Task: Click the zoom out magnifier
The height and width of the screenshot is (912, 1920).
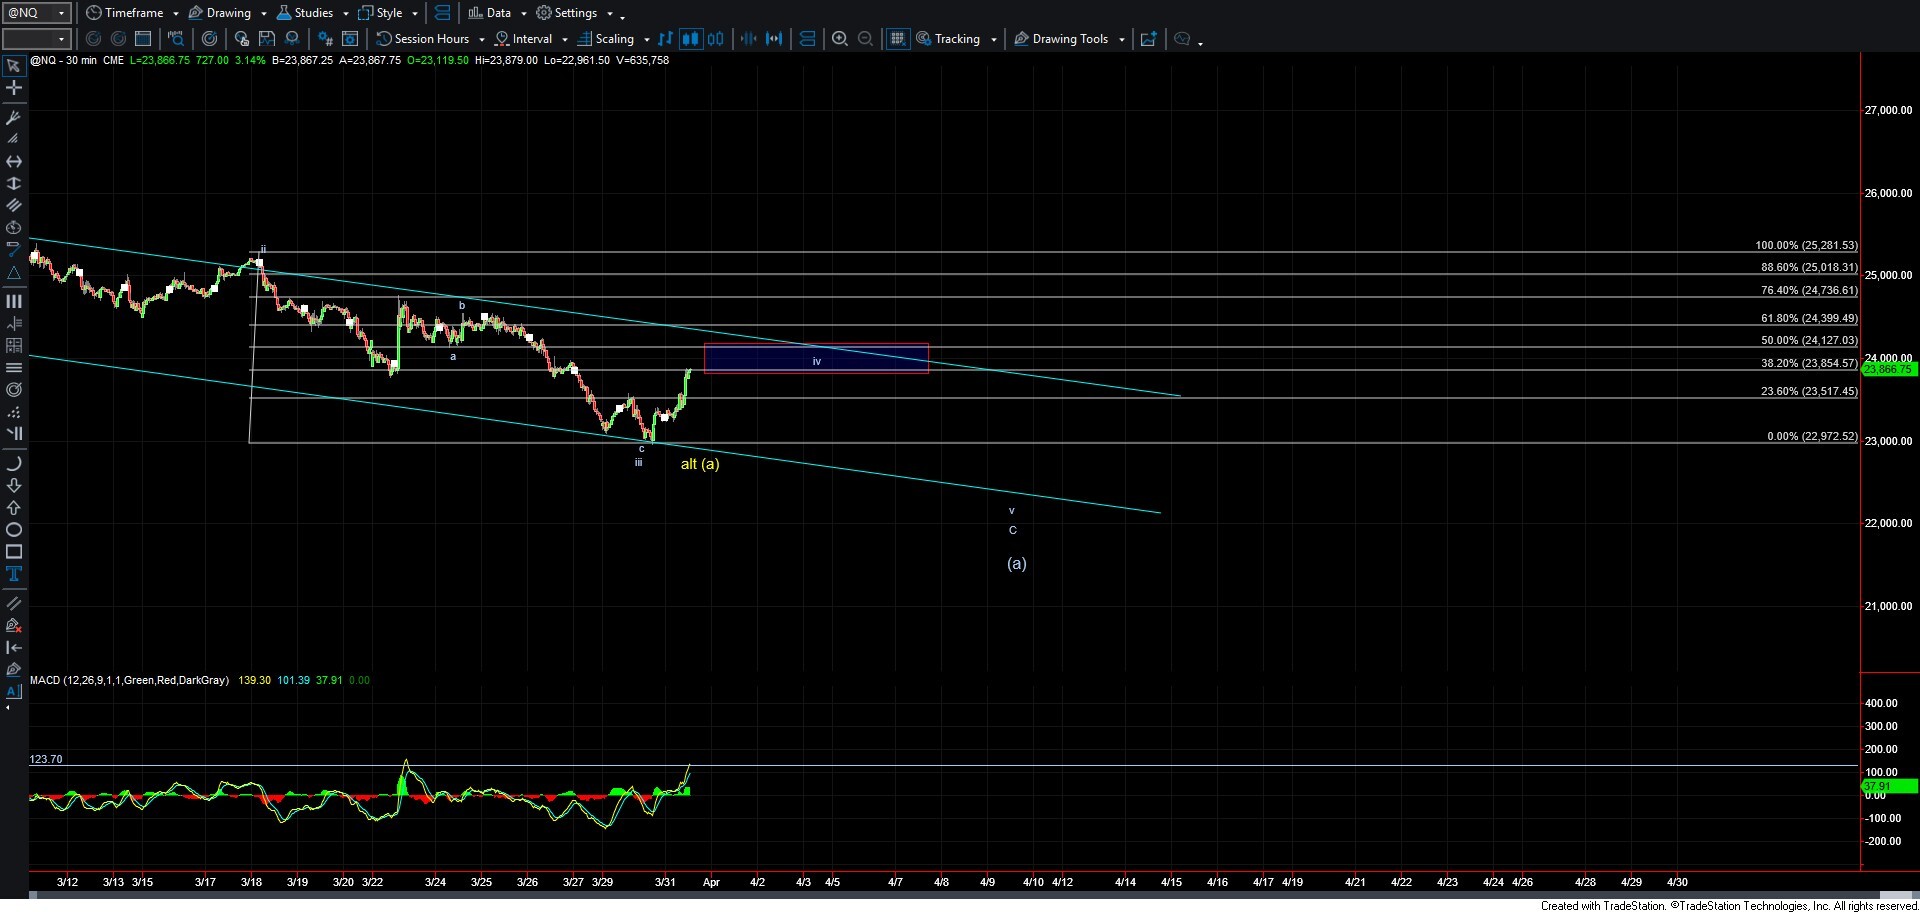Action: [866, 39]
